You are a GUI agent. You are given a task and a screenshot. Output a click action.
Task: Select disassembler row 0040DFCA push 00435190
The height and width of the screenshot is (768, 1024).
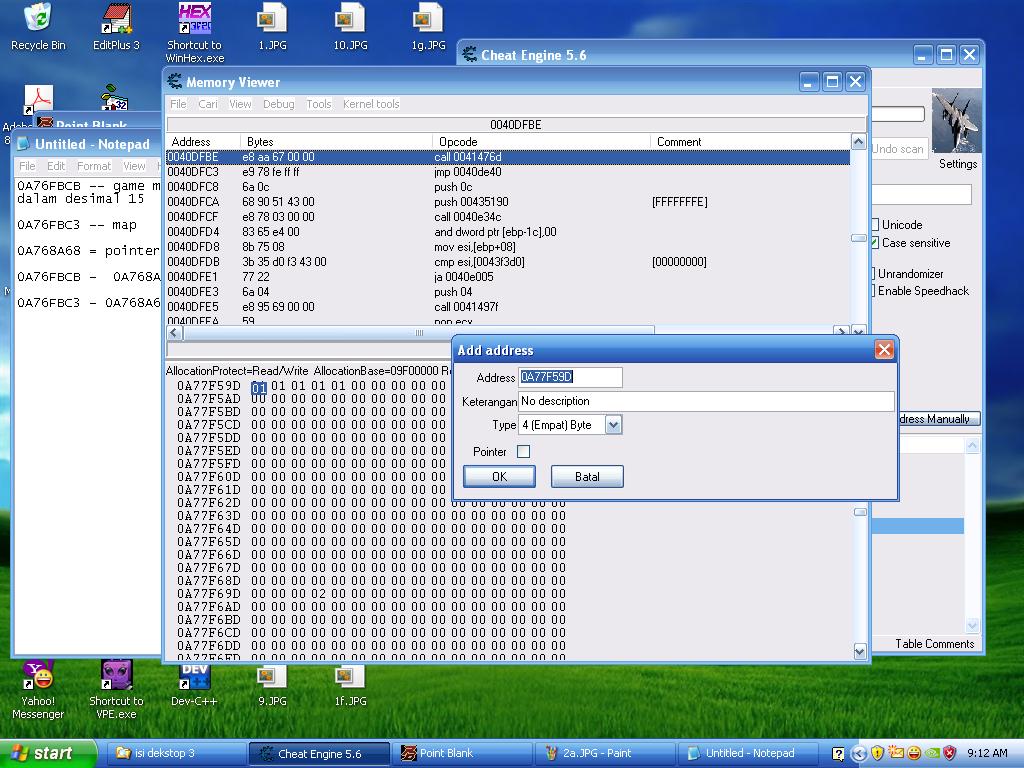(x=508, y=202)
